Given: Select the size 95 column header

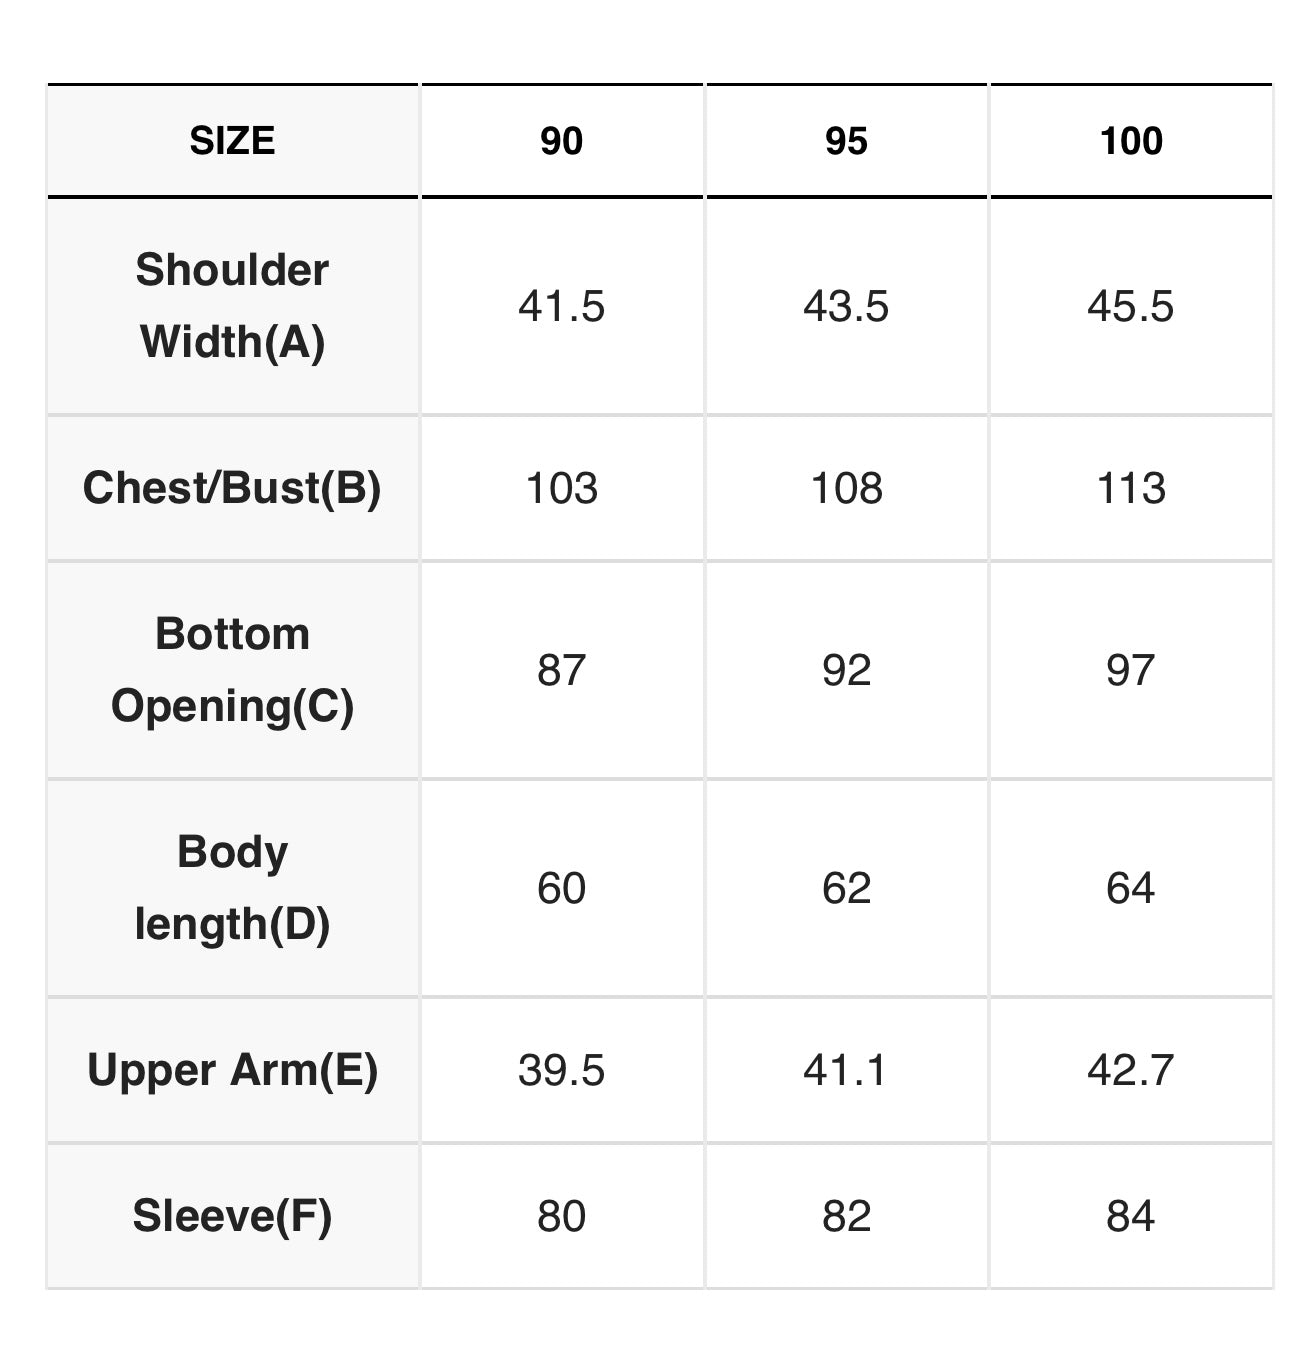Looking at the screenshot, I should (x=846, y=141).
